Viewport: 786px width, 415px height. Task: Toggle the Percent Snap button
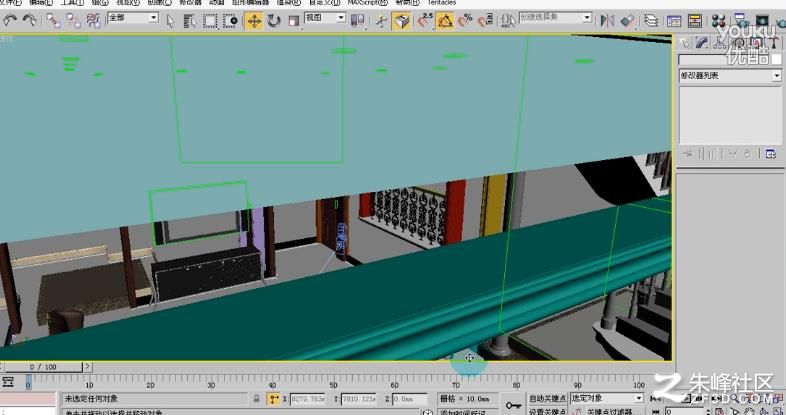coord(465,21)
